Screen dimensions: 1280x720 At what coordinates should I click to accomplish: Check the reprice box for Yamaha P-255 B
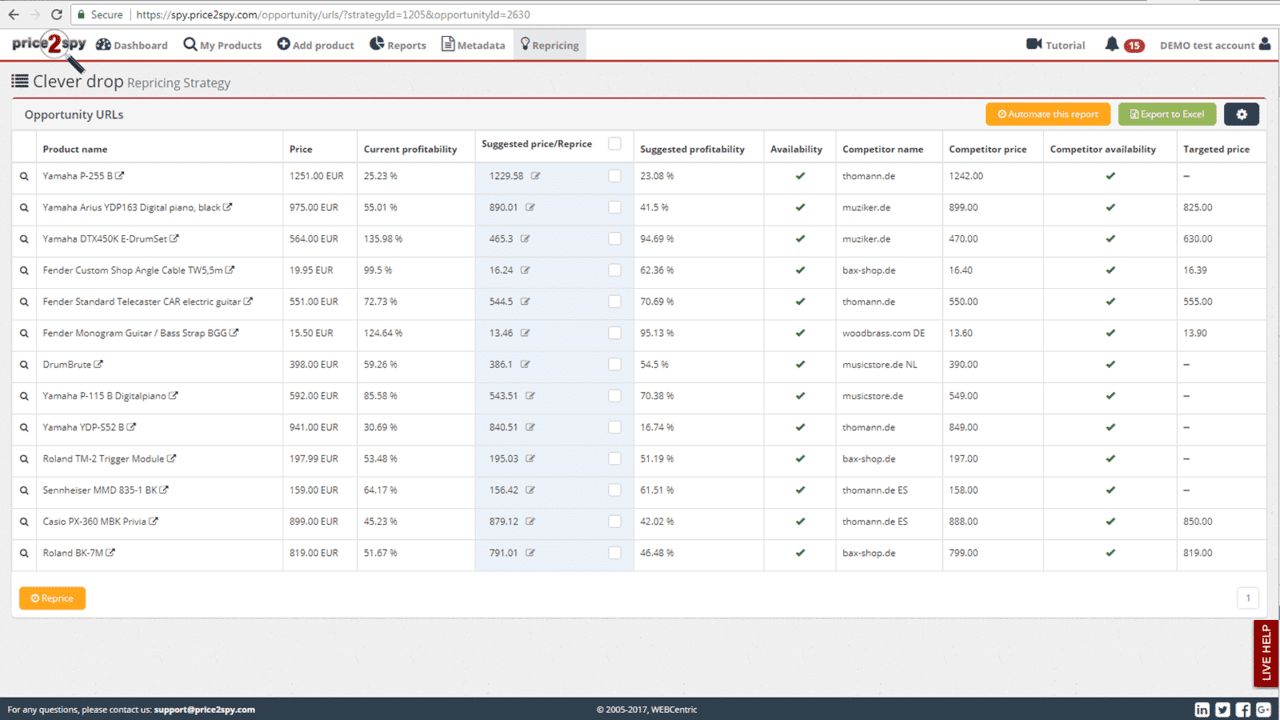[614, 176]
